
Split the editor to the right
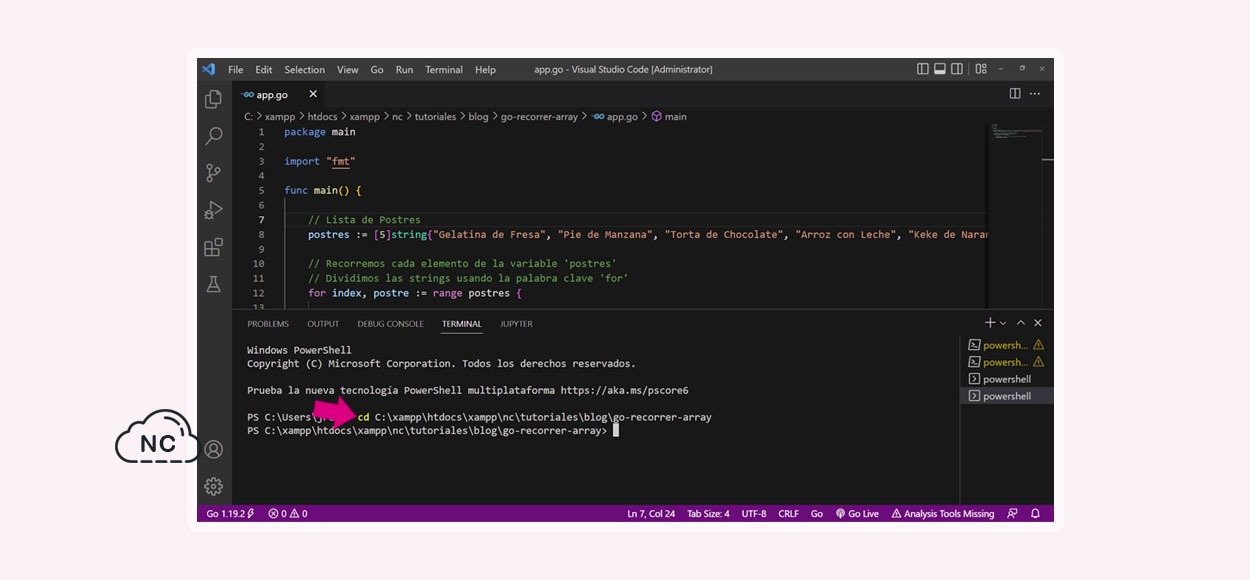pos(1015,94)
